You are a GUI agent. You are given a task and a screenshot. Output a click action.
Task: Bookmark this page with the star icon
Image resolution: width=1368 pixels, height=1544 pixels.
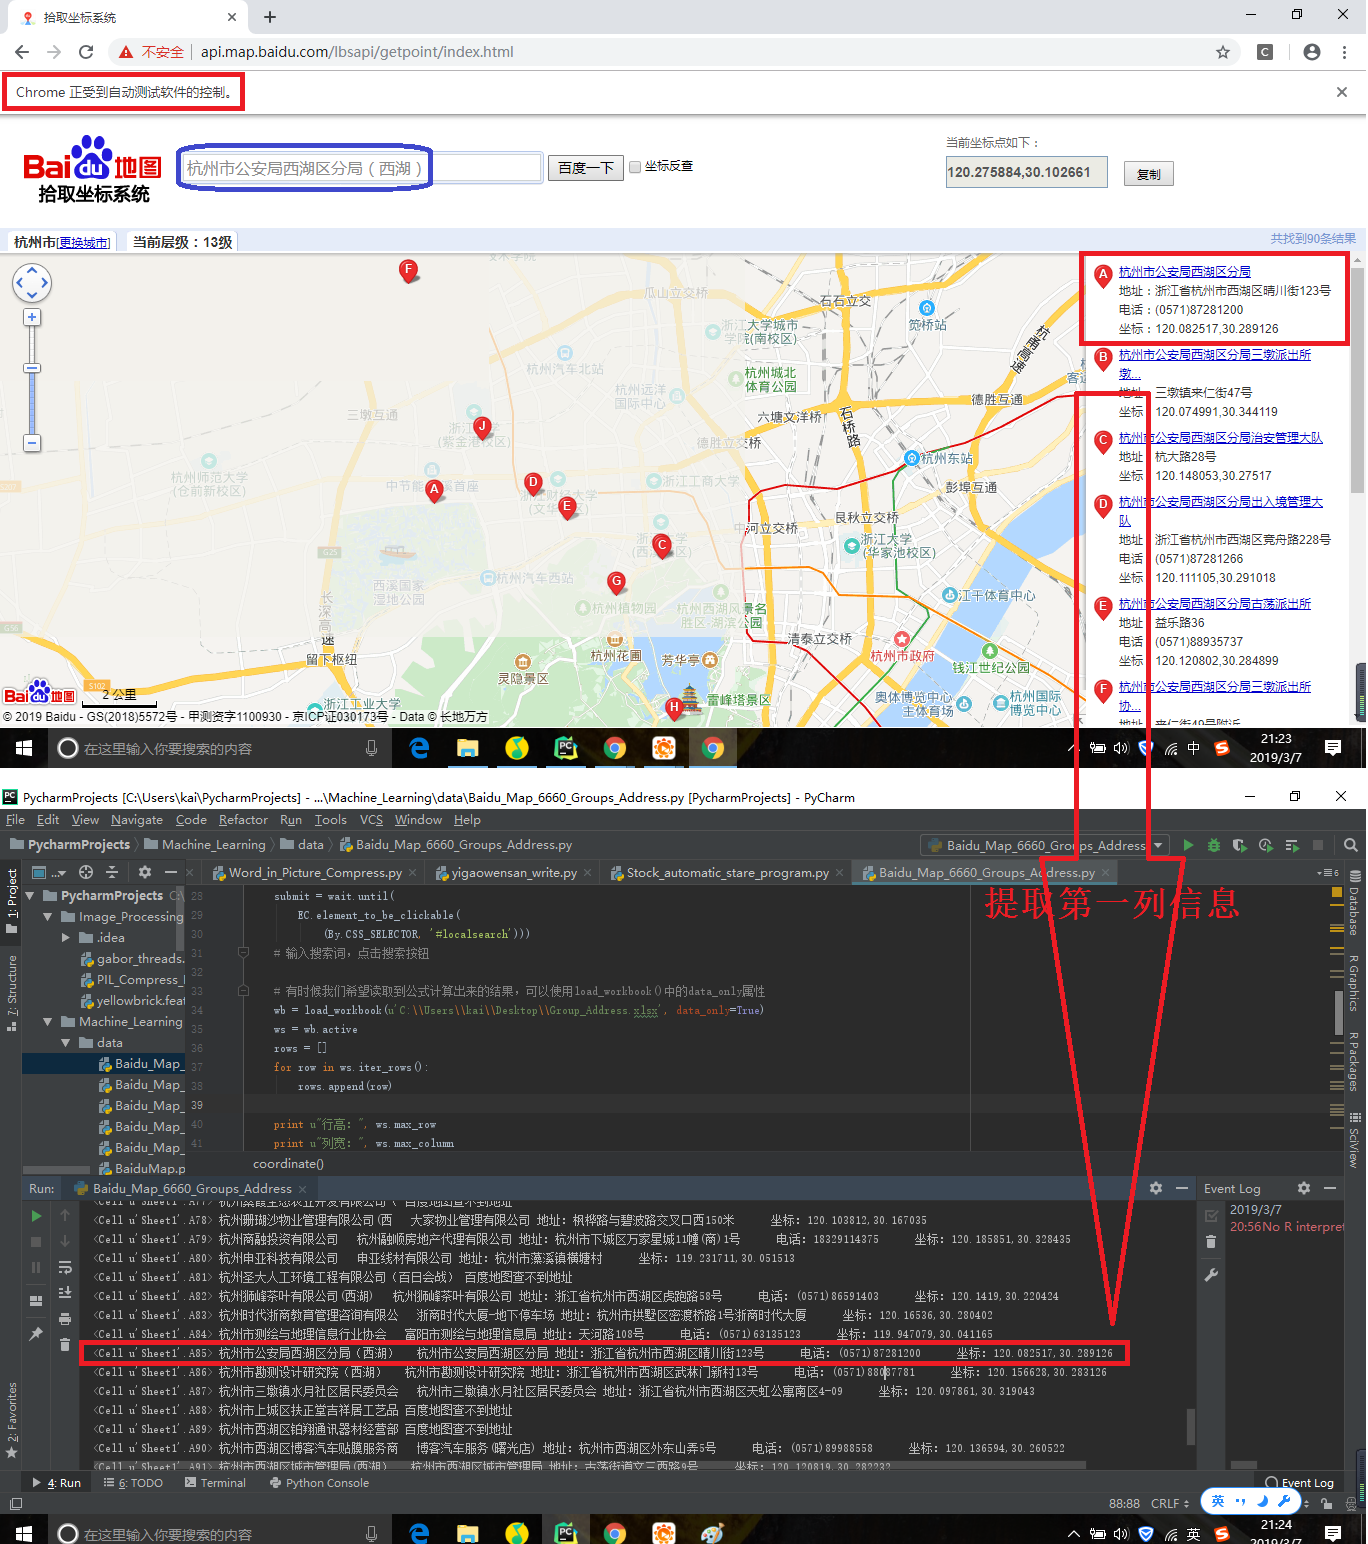click(x=1223, y=52)
